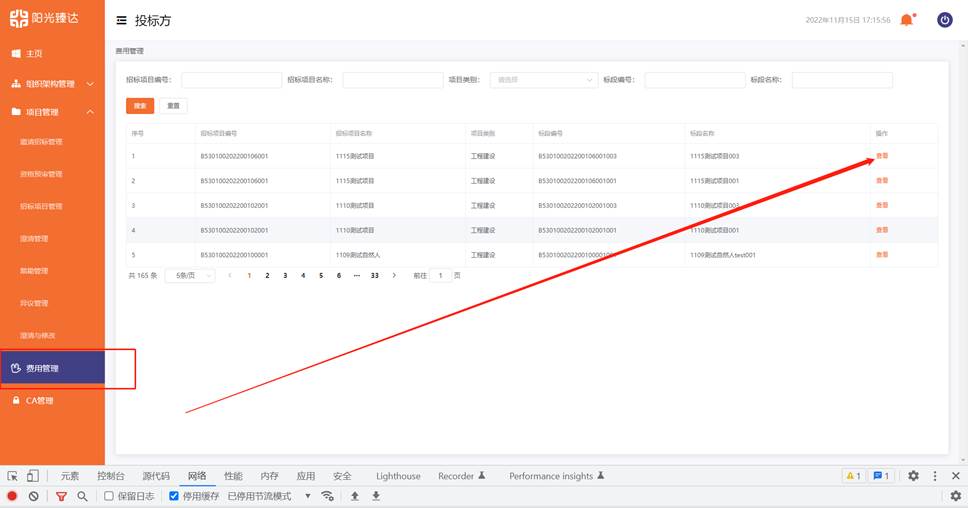Switch to DevTools 应用 tab
The height and width of the screenshot is (508, 968).
tap(306, 476)
